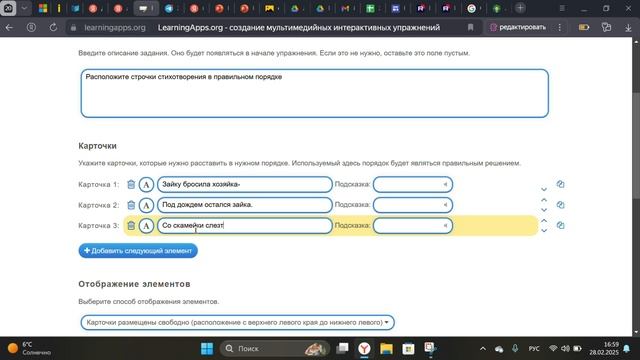Click the редактировать button in the toolbar

coord(518,27)
